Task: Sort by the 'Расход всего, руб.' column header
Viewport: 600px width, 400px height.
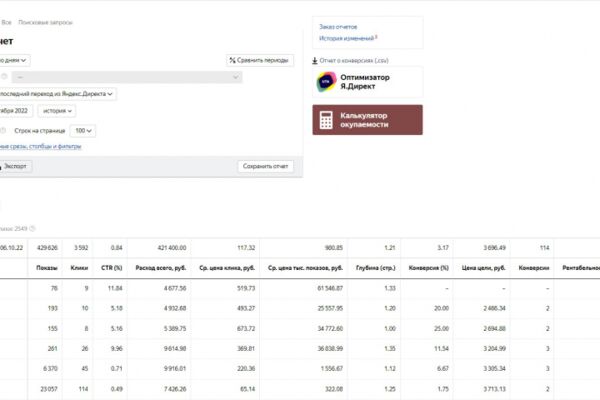Action: pyautogui.click(x=161, y=268)
